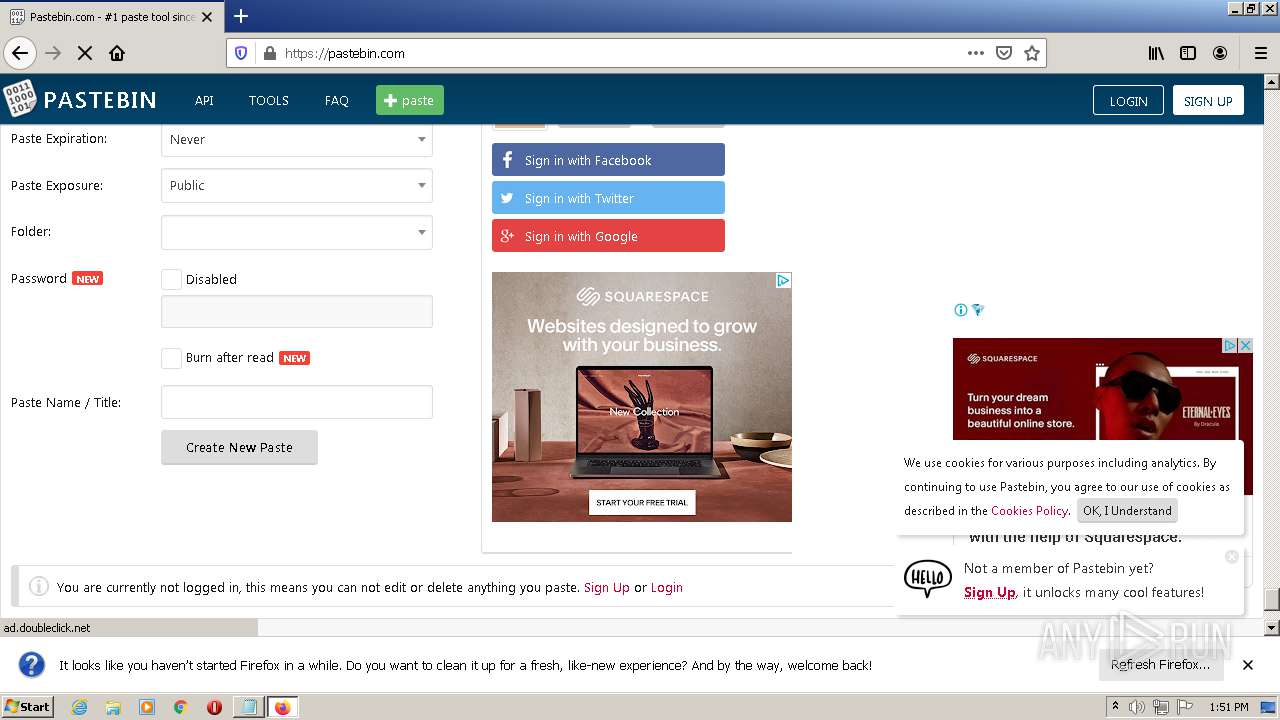Viewport: 1280px width, 720px height.
Task: Launch Chrome from the taskbar
Action: [181, 707]
